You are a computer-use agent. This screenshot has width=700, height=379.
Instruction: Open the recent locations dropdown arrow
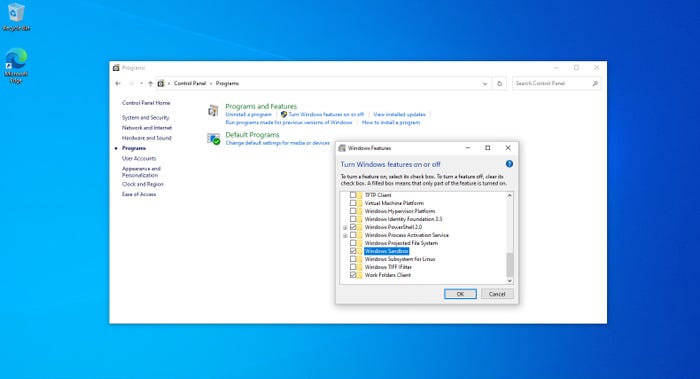pos(141,83)
